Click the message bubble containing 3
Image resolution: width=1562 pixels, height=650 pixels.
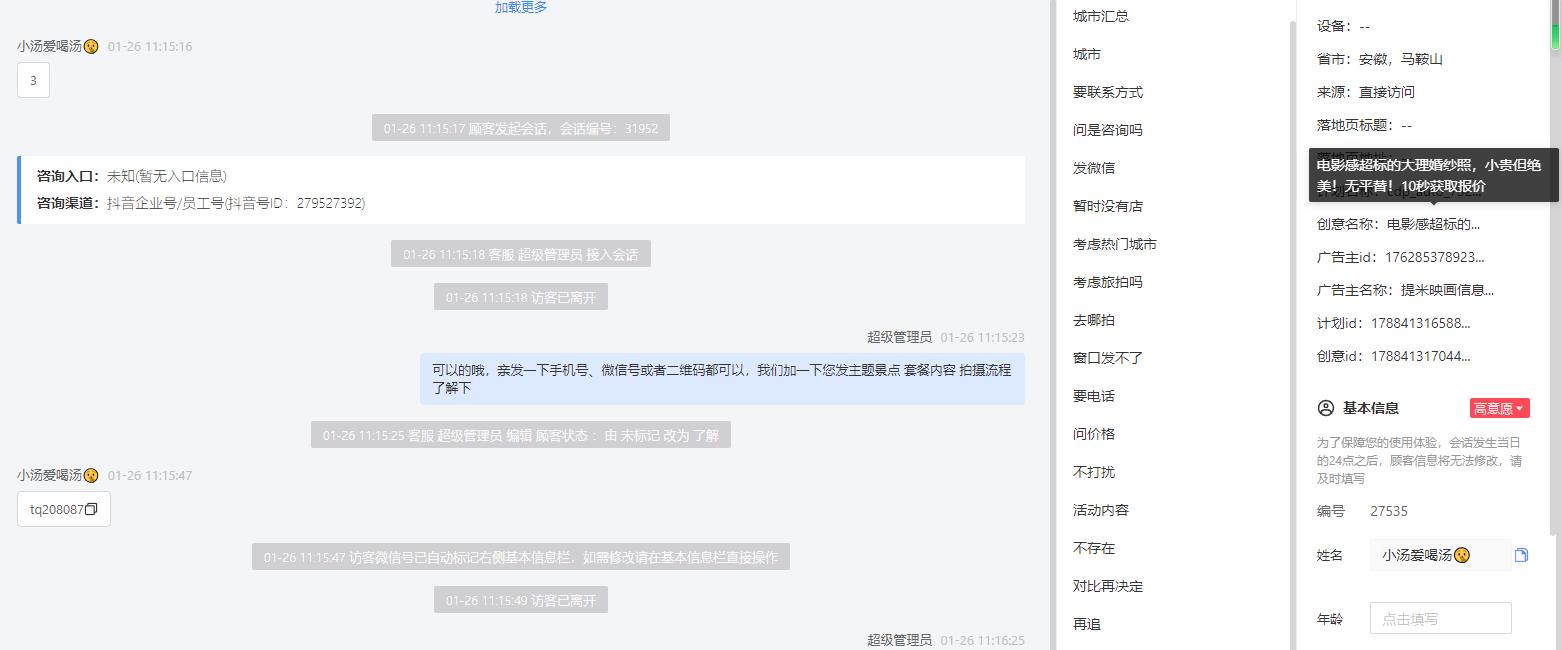tap(33, 81)
